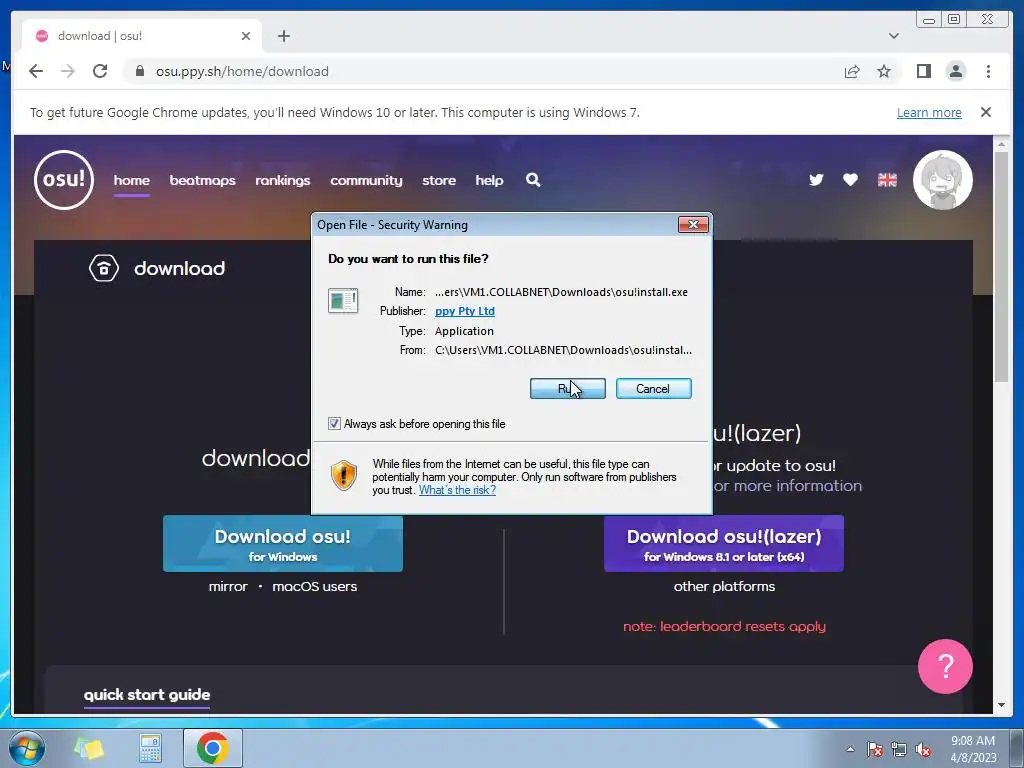The width and height of the screenshot is (1024, 768).
Task: Open the calculator taskbar icon
Action: [x=150, y=748]
